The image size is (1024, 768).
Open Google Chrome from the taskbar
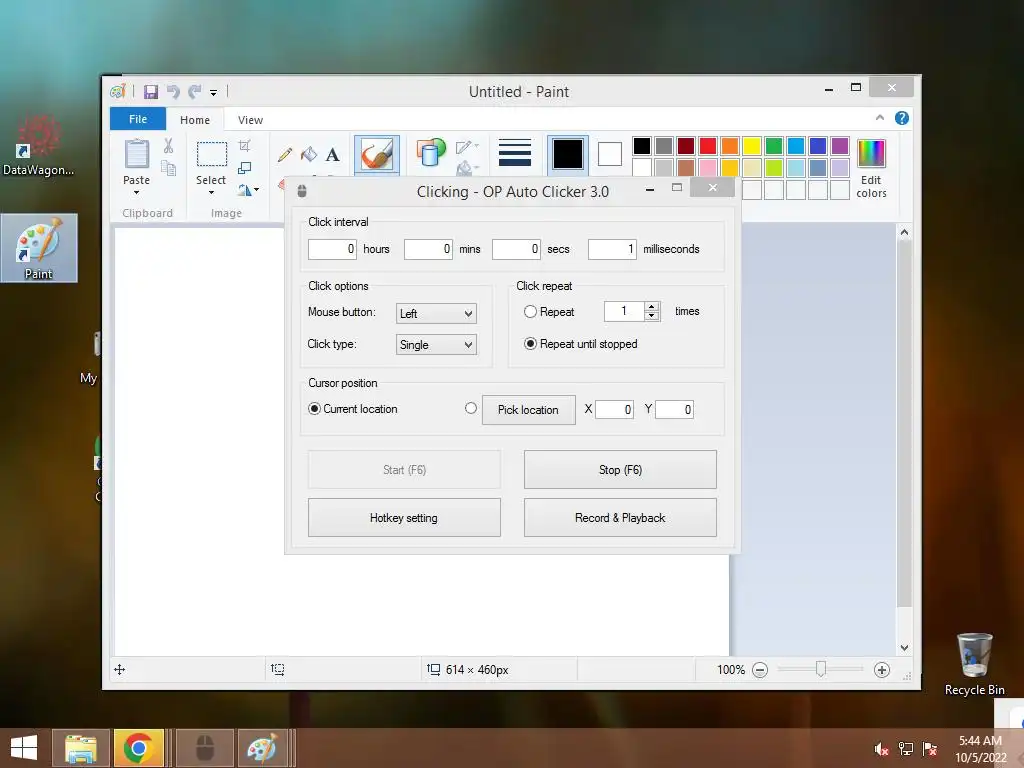pos(138,748)
